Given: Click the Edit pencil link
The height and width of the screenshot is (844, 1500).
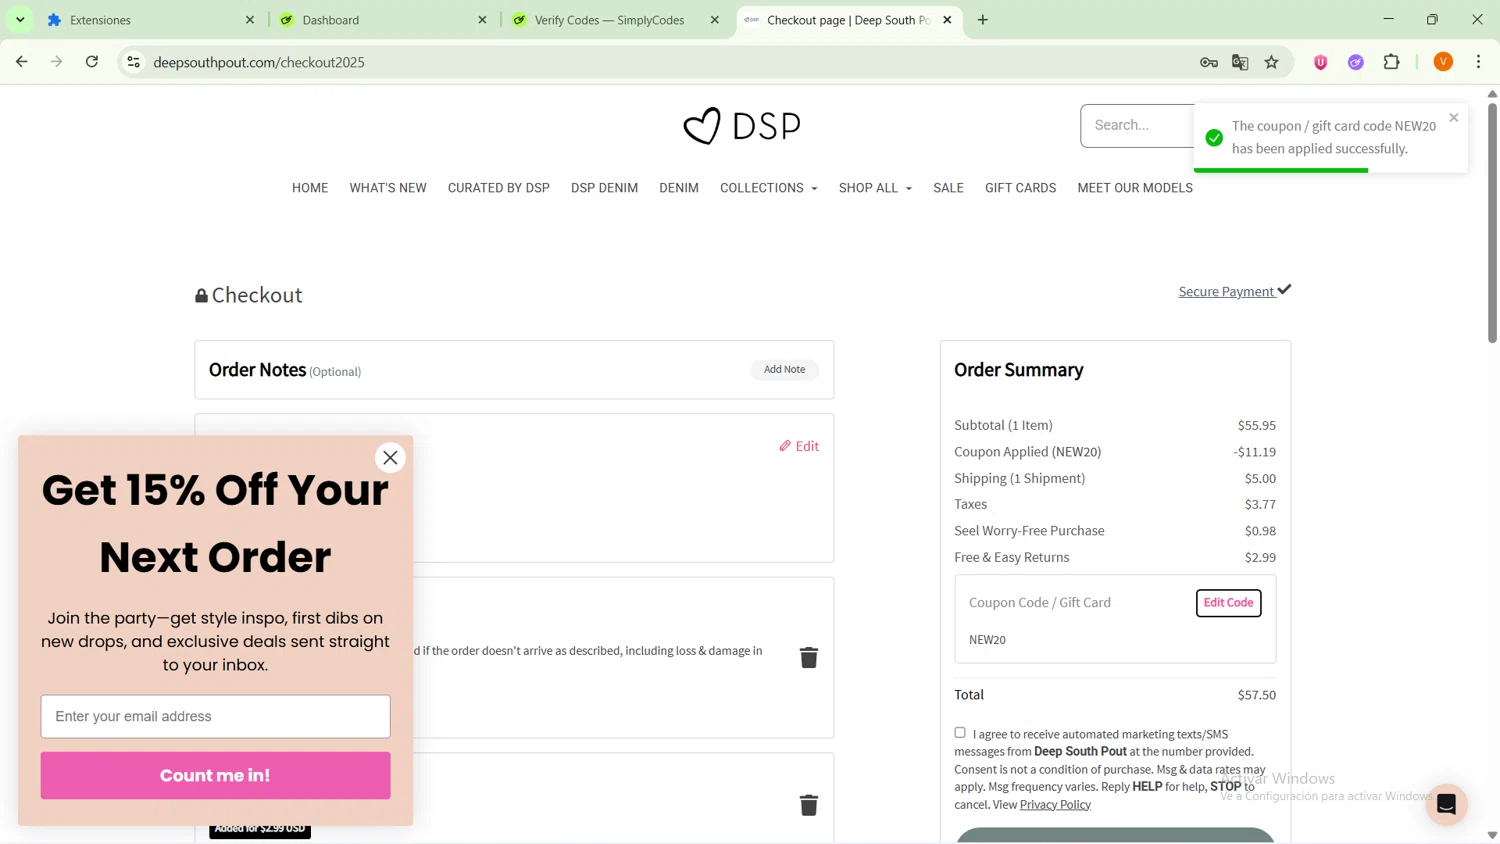Looking at the screenshot, I should [799, 446].
